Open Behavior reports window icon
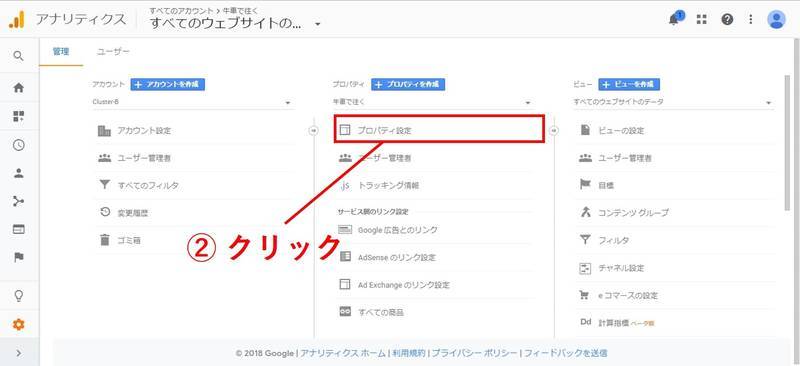The width and height of the screenshot is (800, 366). [x=18, y=229]
